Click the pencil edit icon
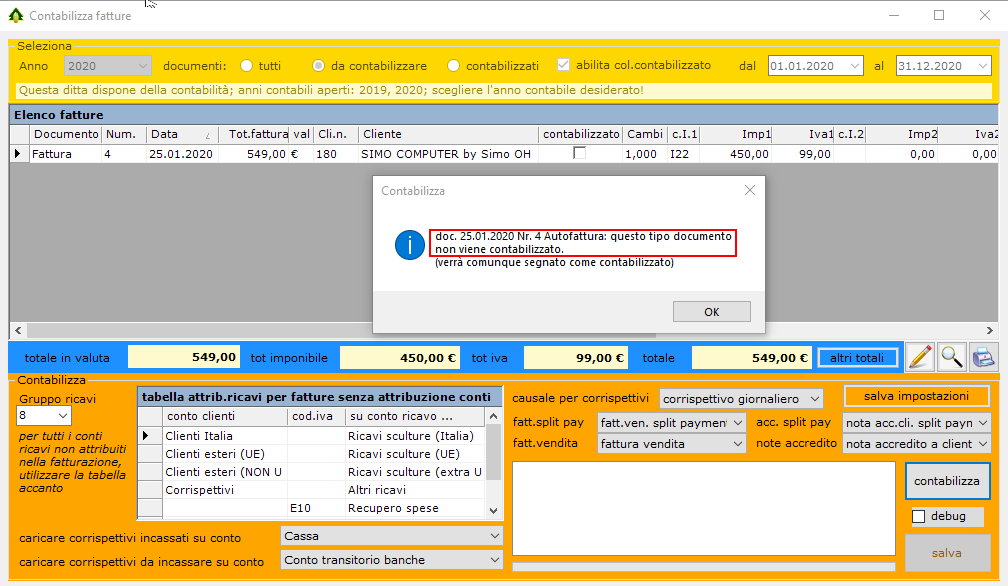Image resolution: width=1008 pixels, height=586 pixels. tap(919, 357)
